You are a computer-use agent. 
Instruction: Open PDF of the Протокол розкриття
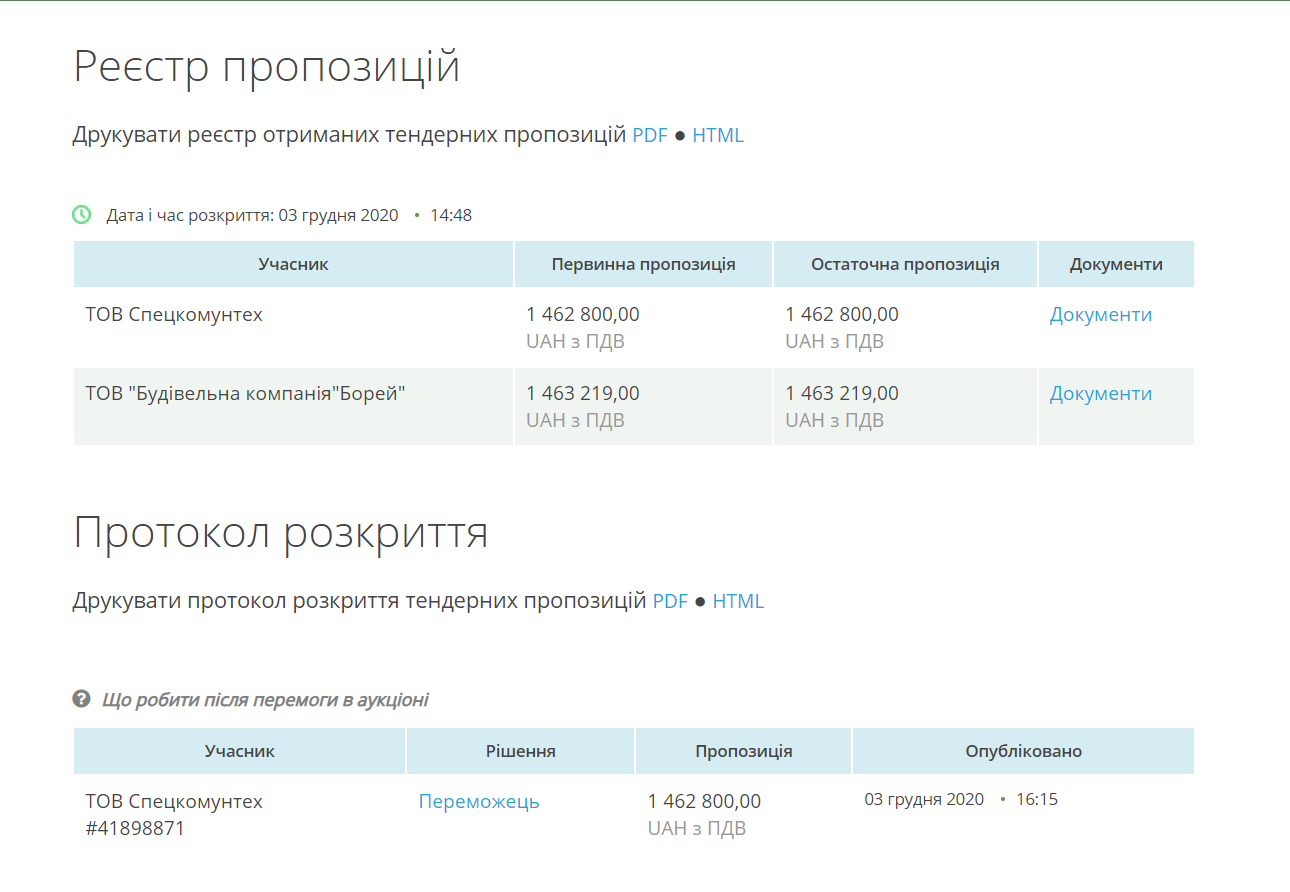(x=670, y=601)
